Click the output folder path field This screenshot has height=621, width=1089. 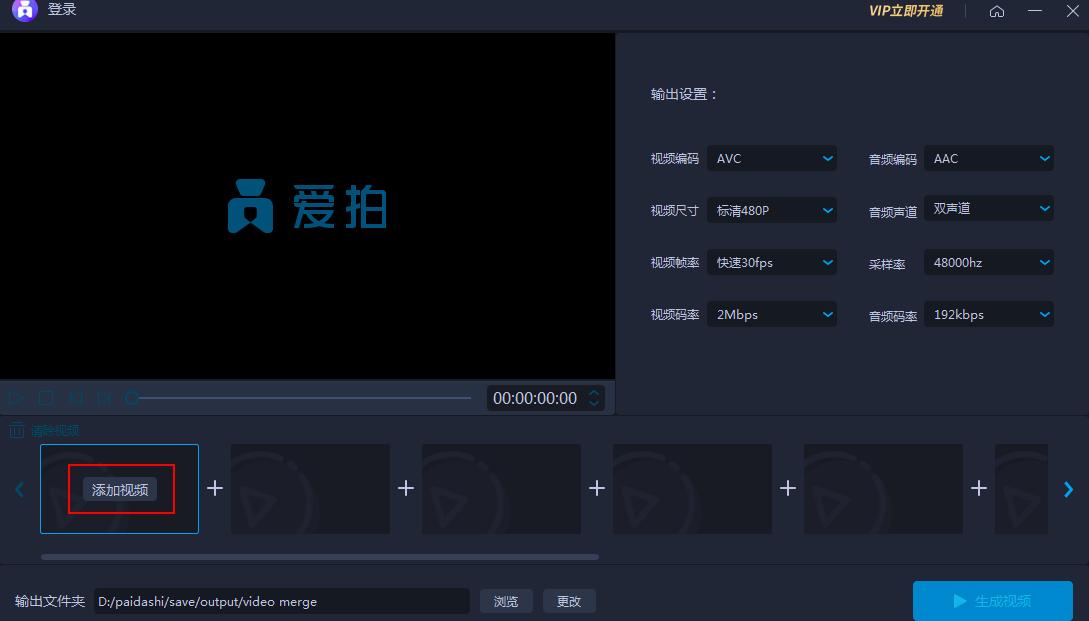click(281, 601)
